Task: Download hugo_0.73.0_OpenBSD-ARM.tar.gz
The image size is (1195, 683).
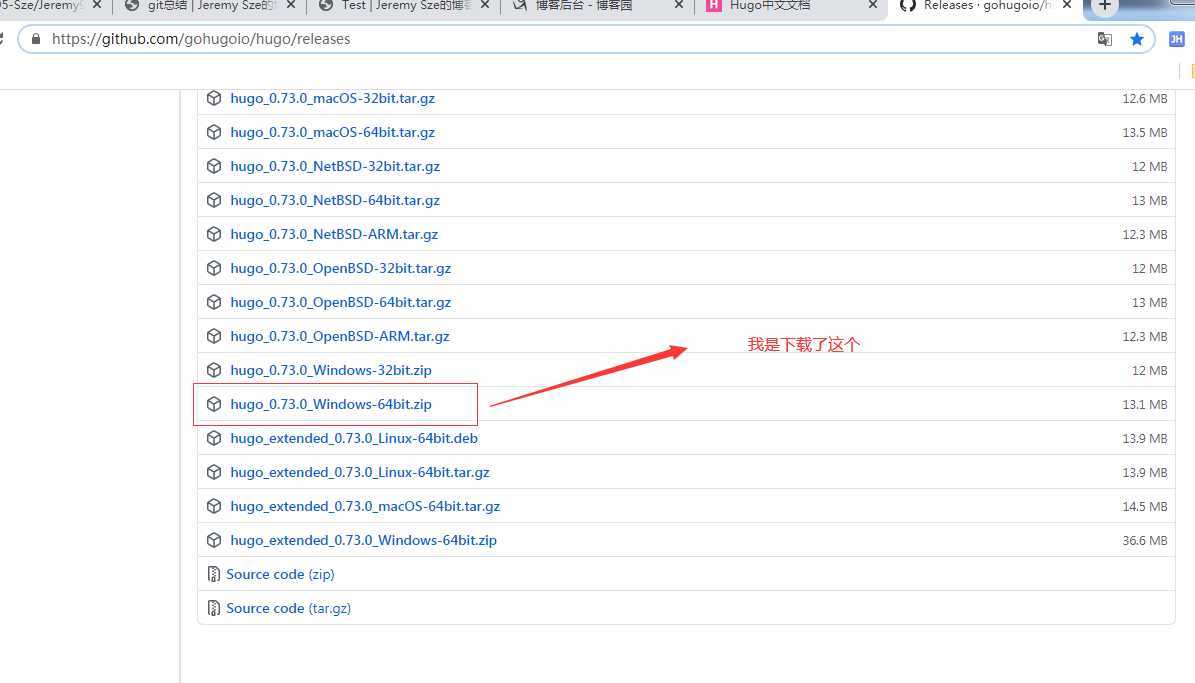Action: [340, 336]
